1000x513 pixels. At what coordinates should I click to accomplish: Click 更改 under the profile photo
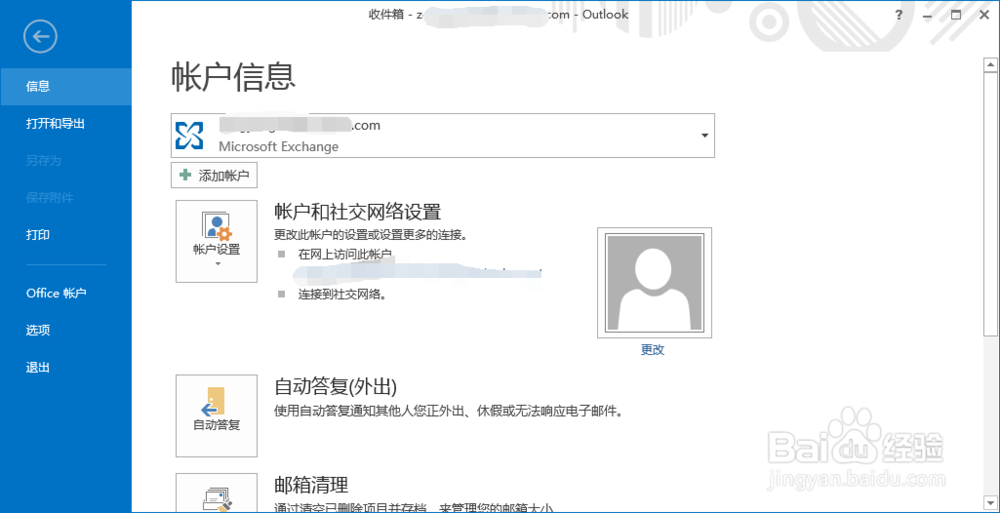(653, 350)
